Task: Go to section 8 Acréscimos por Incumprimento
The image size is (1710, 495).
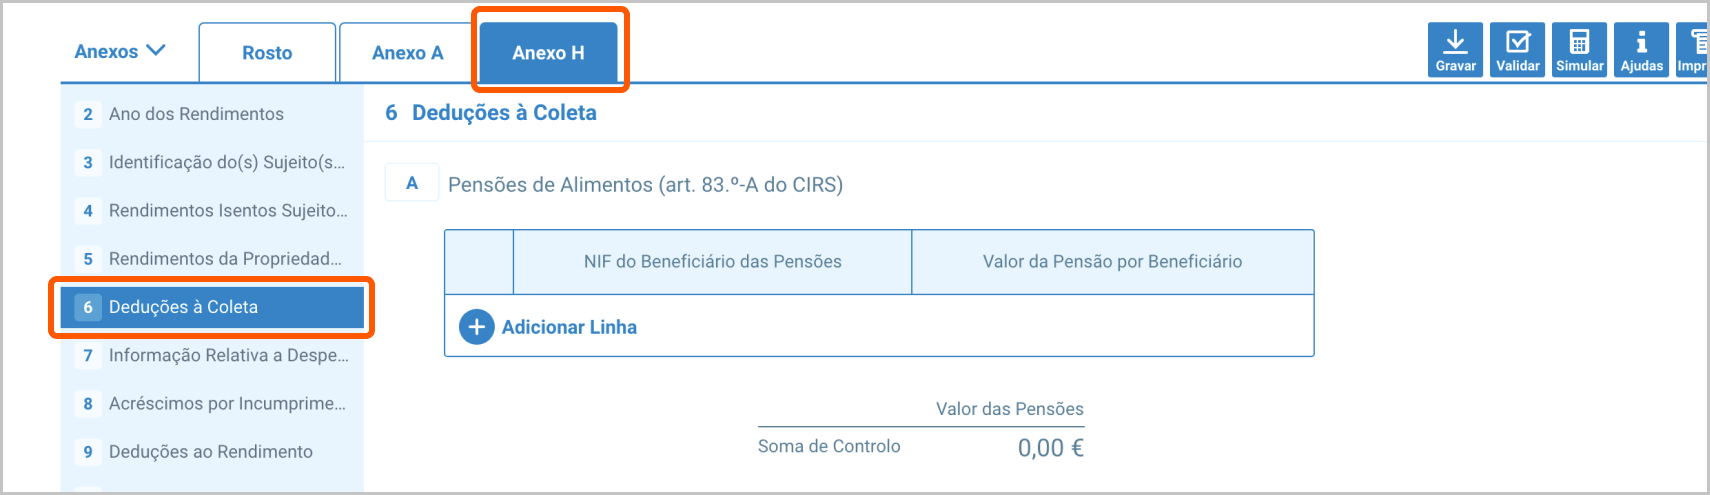Action: pyautogui.click(x=227, y=404)
